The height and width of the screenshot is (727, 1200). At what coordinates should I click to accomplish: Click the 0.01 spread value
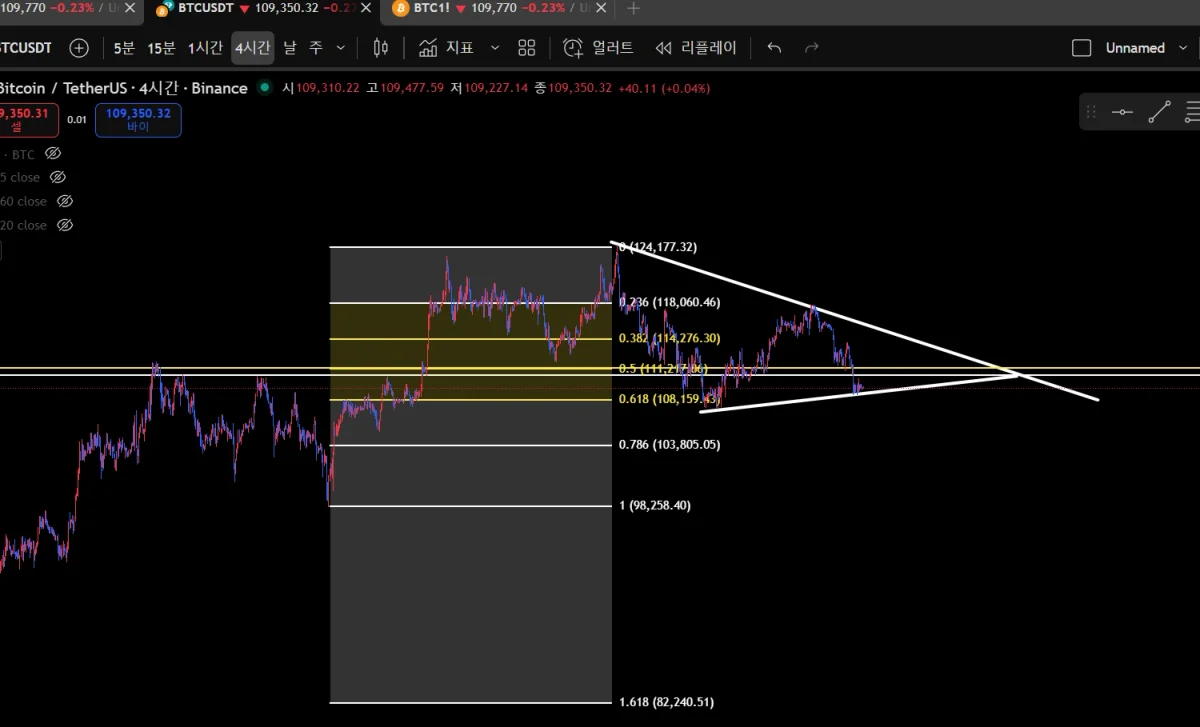pyautogui.click(x=77, y=120)
